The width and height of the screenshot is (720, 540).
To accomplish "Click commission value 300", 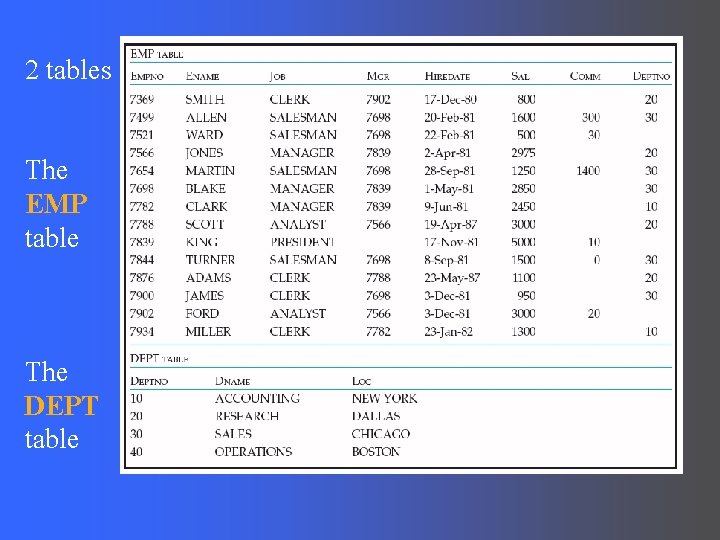I will point(591,118).
